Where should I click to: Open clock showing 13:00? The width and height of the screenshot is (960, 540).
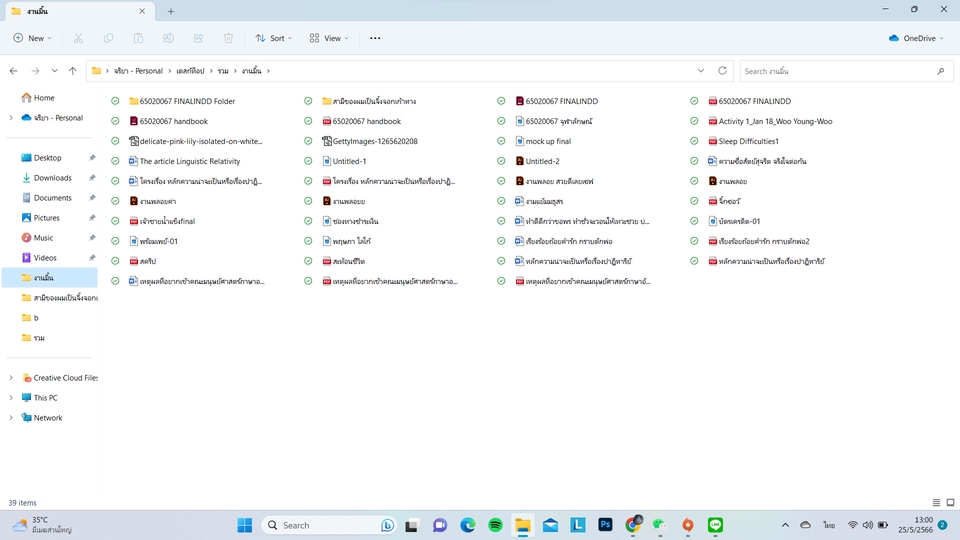[915, 525]
